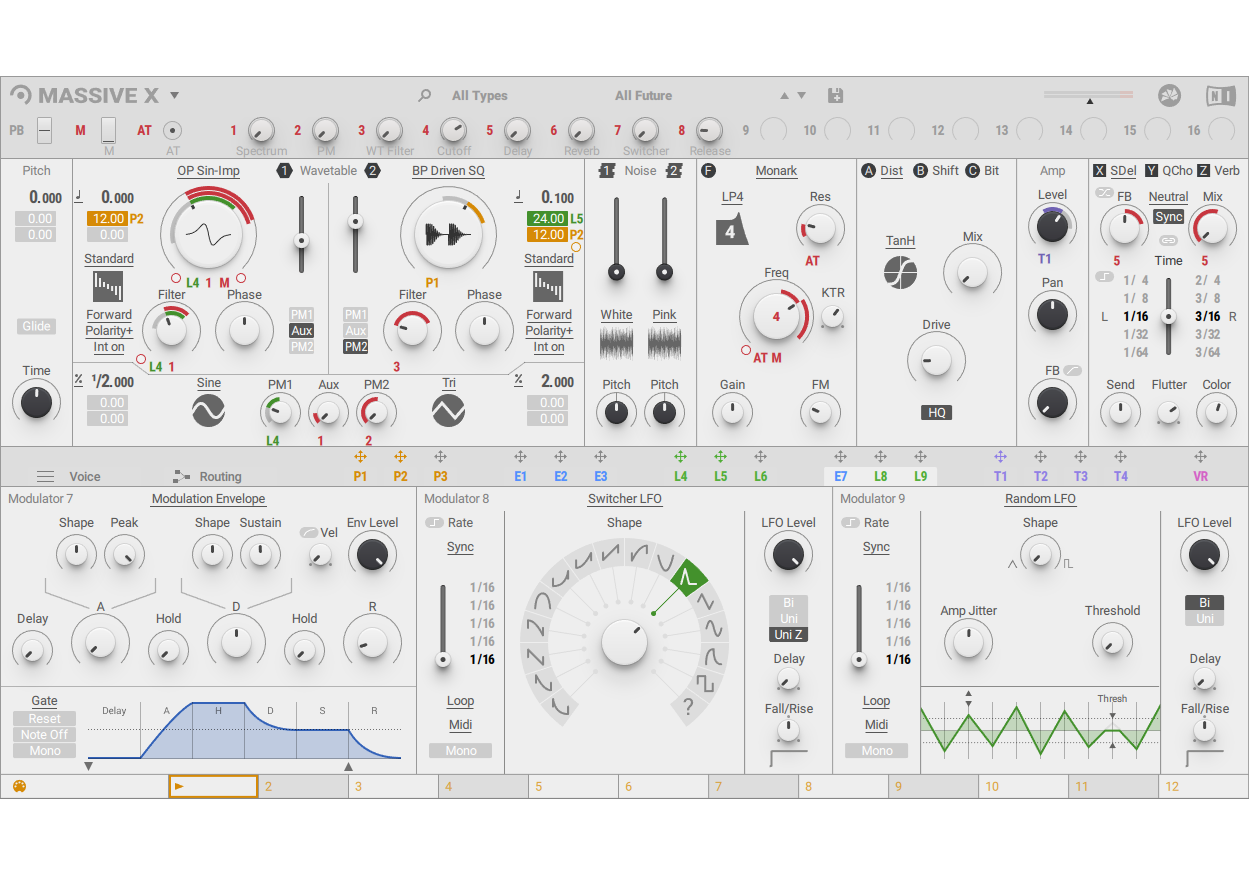Image resolution: width=1249 pixels, height=875 pixels.
Task: Toggle the HQ button in Dist insert
Action: click(936, 412)
